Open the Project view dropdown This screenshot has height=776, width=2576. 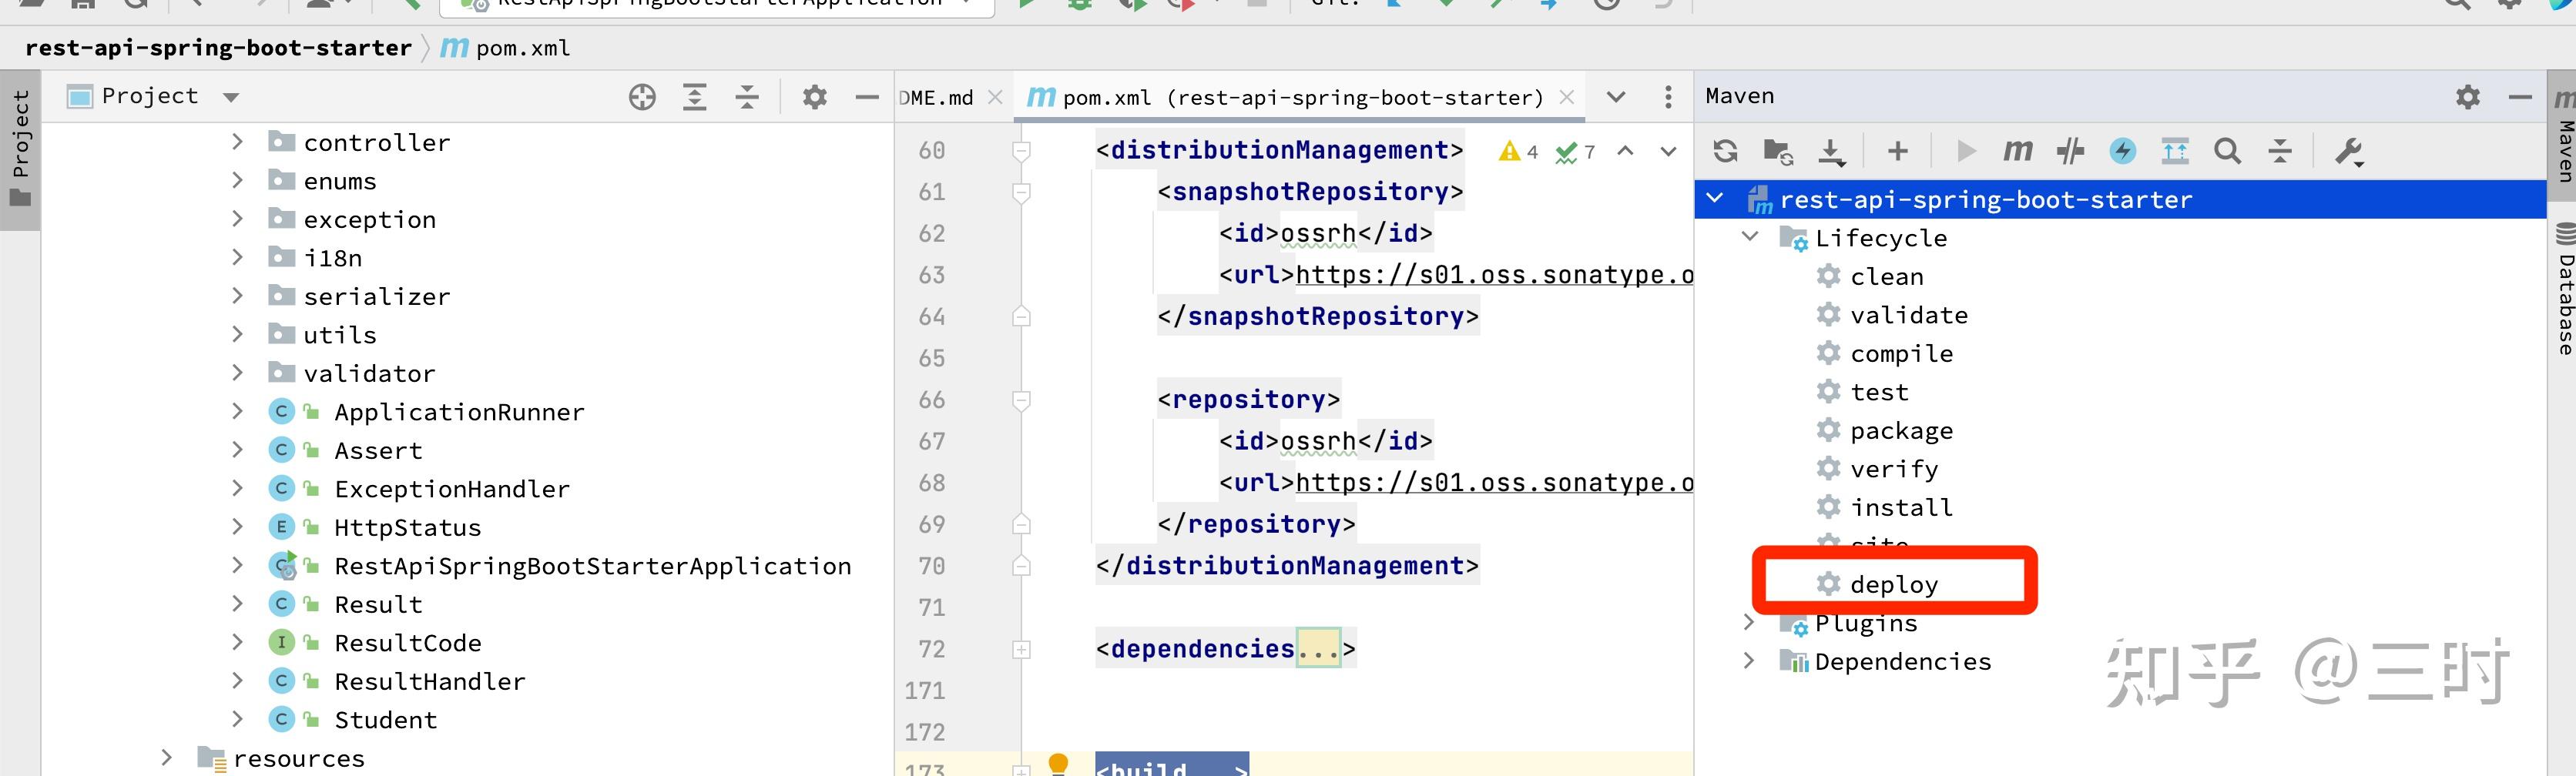[x=231, y=97]
